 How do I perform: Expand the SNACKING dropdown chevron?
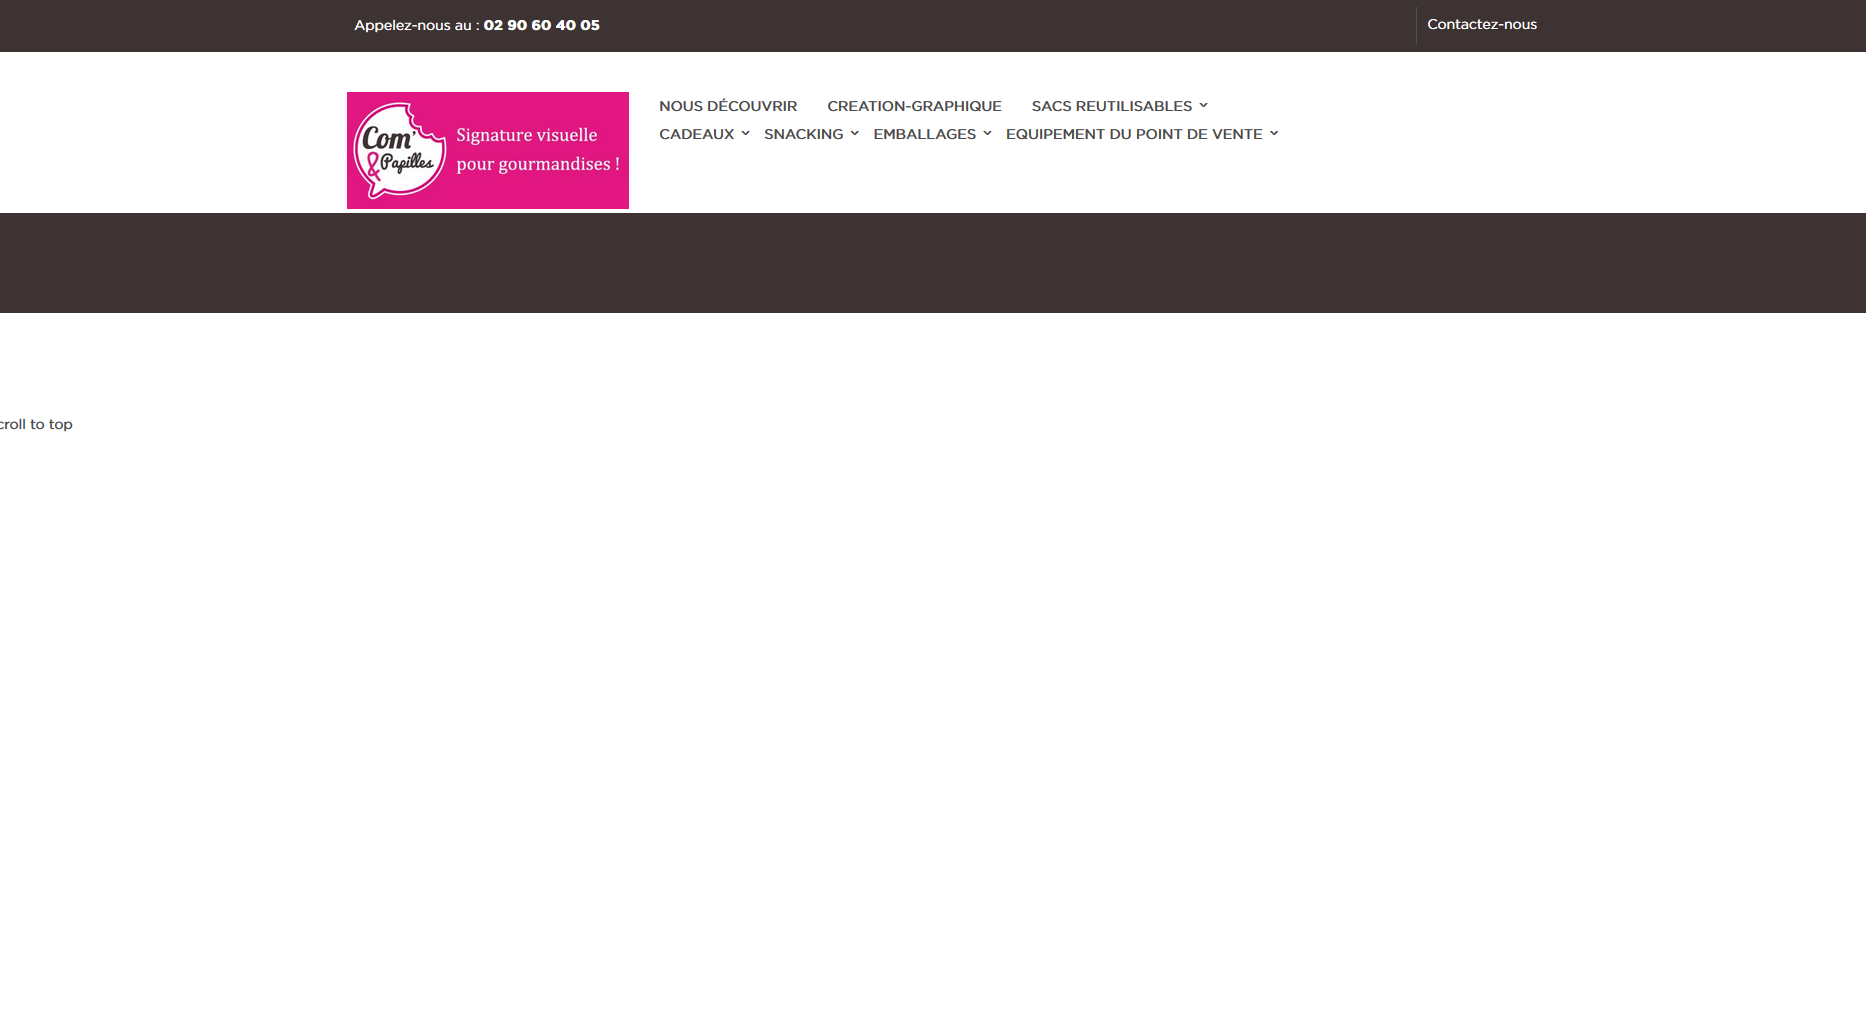[x=854, y=133]
